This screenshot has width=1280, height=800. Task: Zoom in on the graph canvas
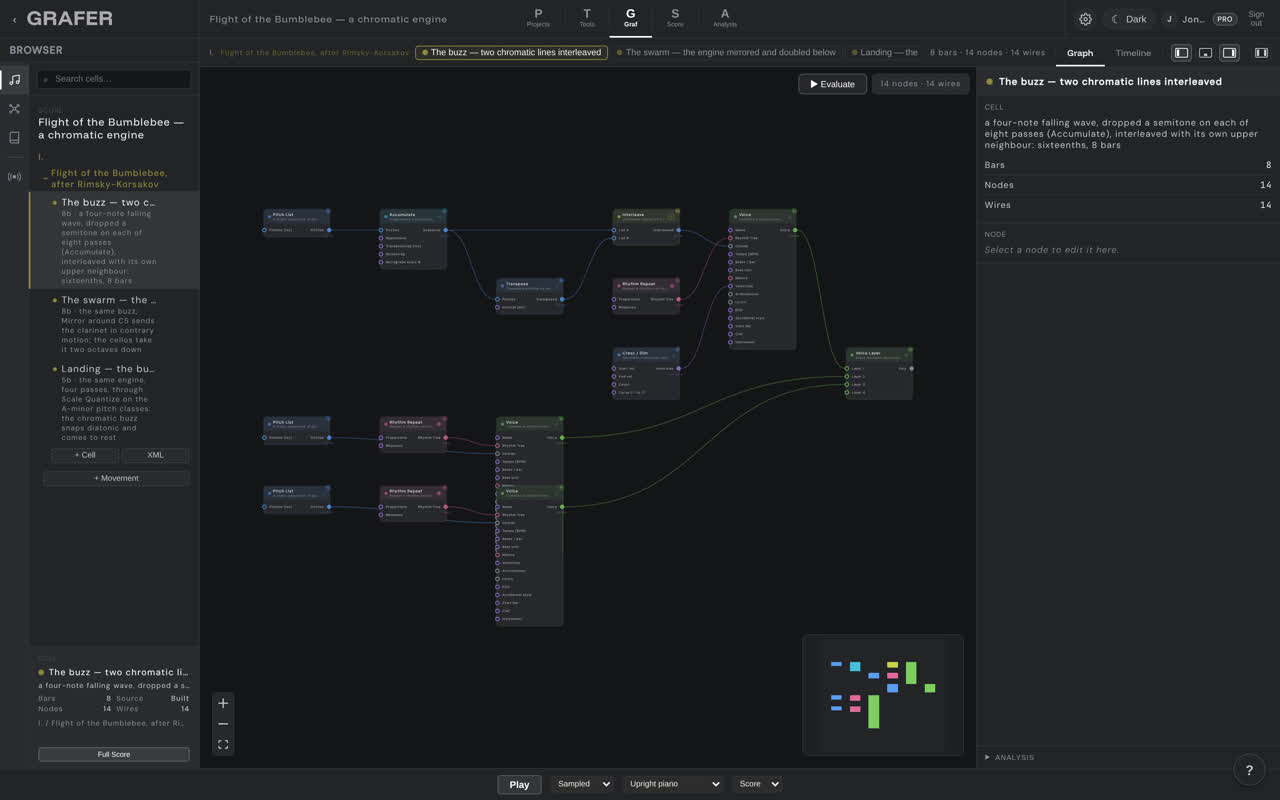pyautogui.click(x=223, y=703)
